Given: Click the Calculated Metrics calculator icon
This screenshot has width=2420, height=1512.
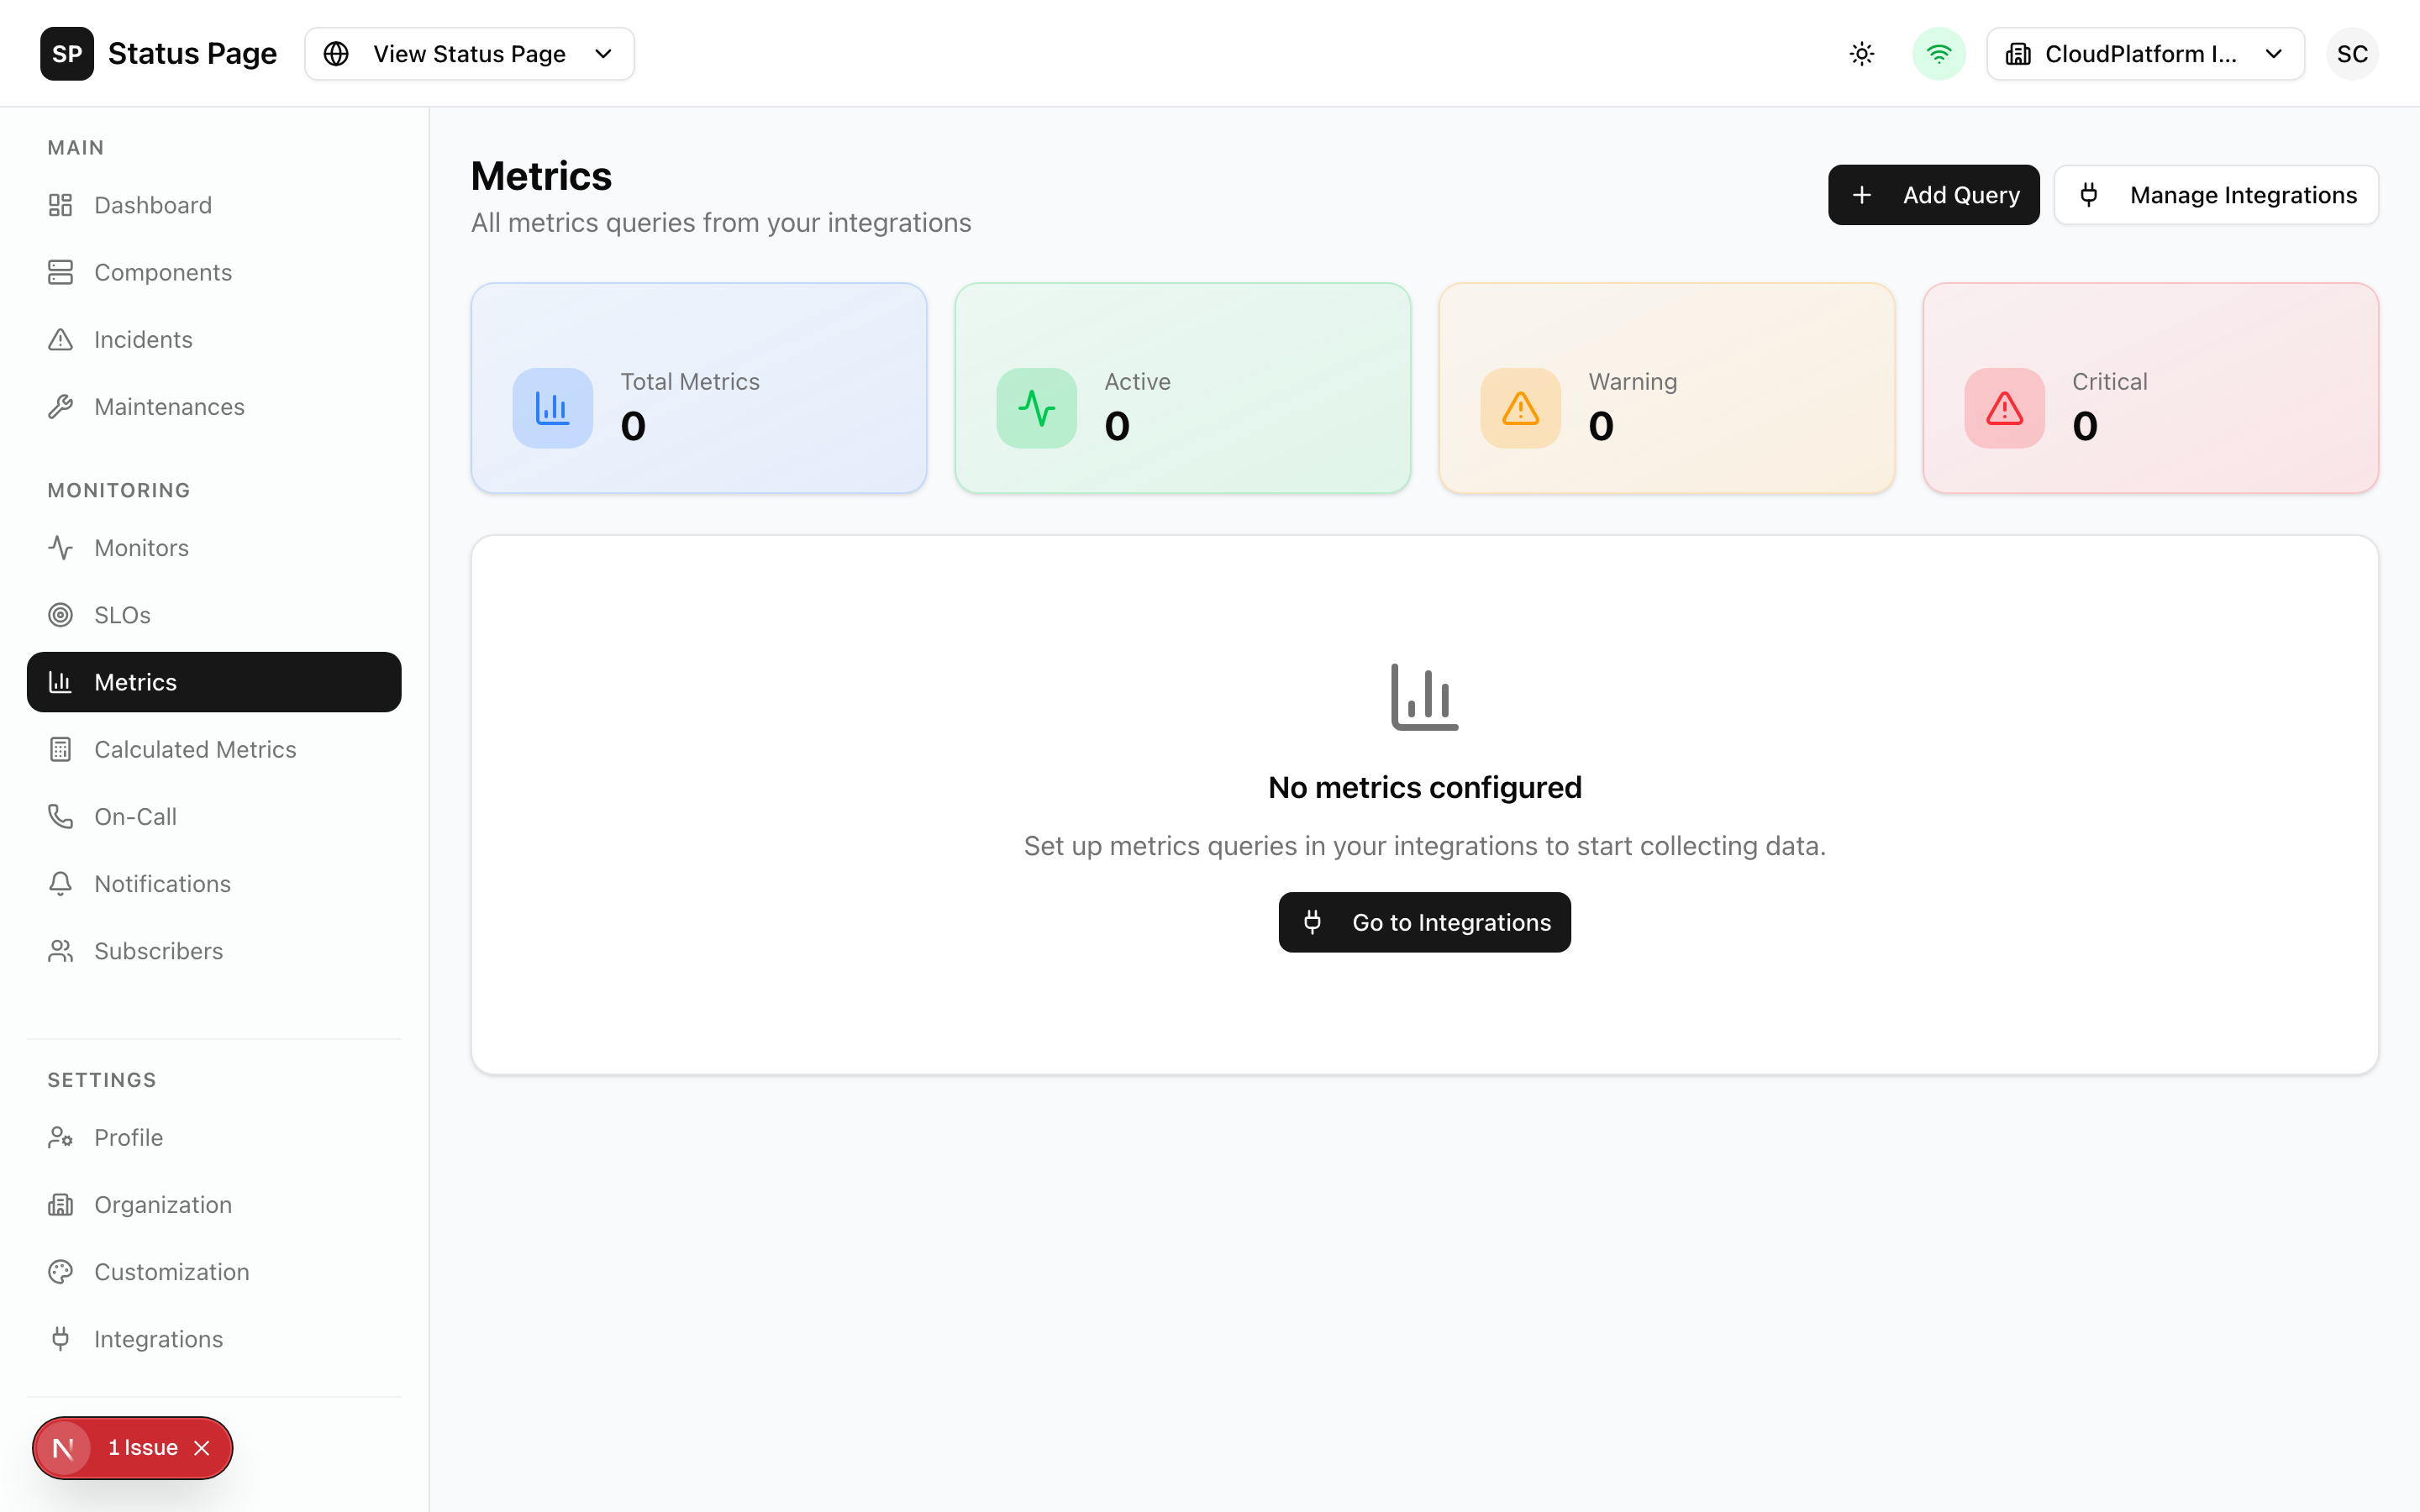Looking at the screenshot, I should tap(61, 748).
